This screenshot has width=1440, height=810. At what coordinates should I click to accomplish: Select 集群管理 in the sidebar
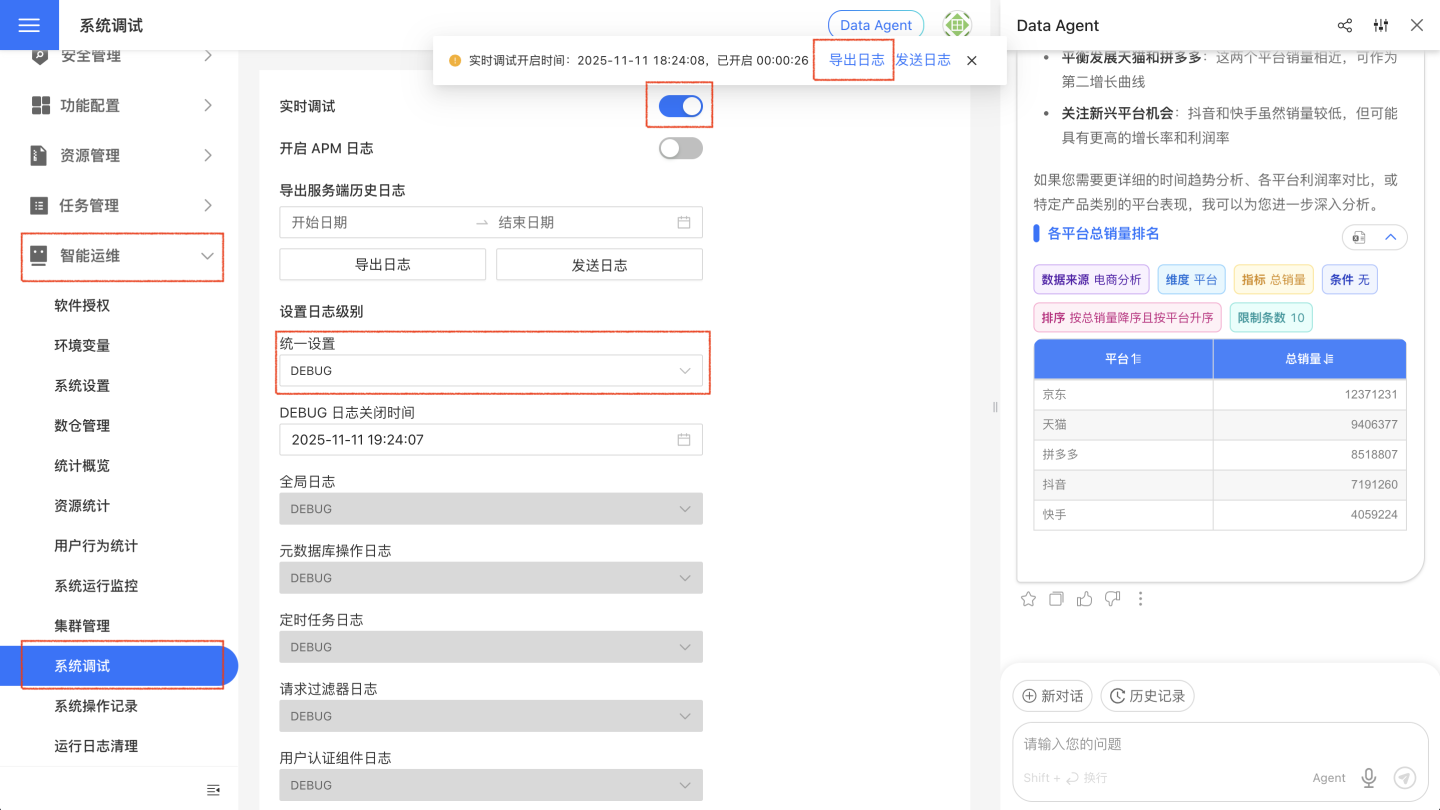82,626
